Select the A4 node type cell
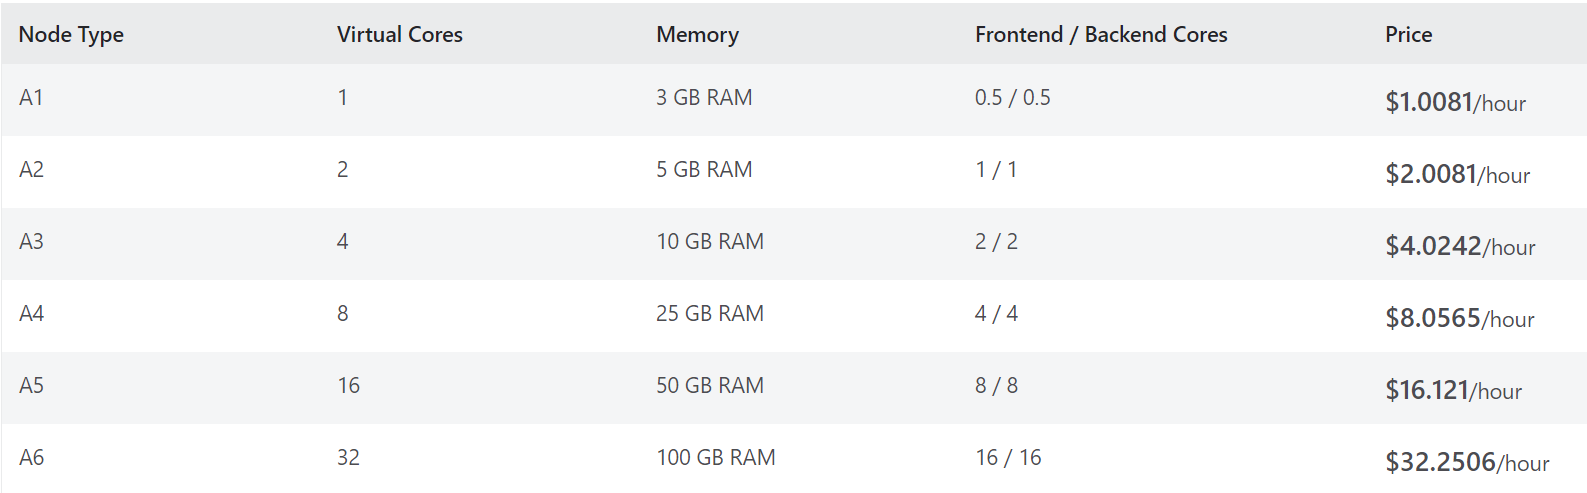The width and height of the screenshot is (1587, 493). pyautogui.click(x=31, y=314)
